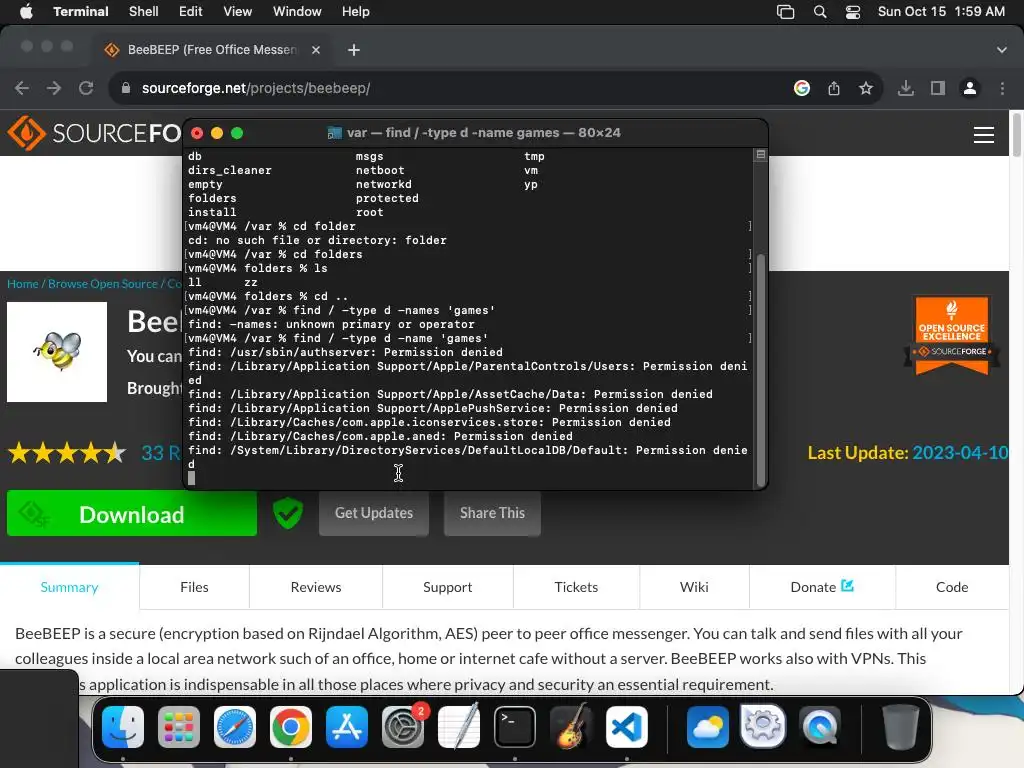Open GarageBand from the Dock
1024x768 pixels.
tap(571, 726)
